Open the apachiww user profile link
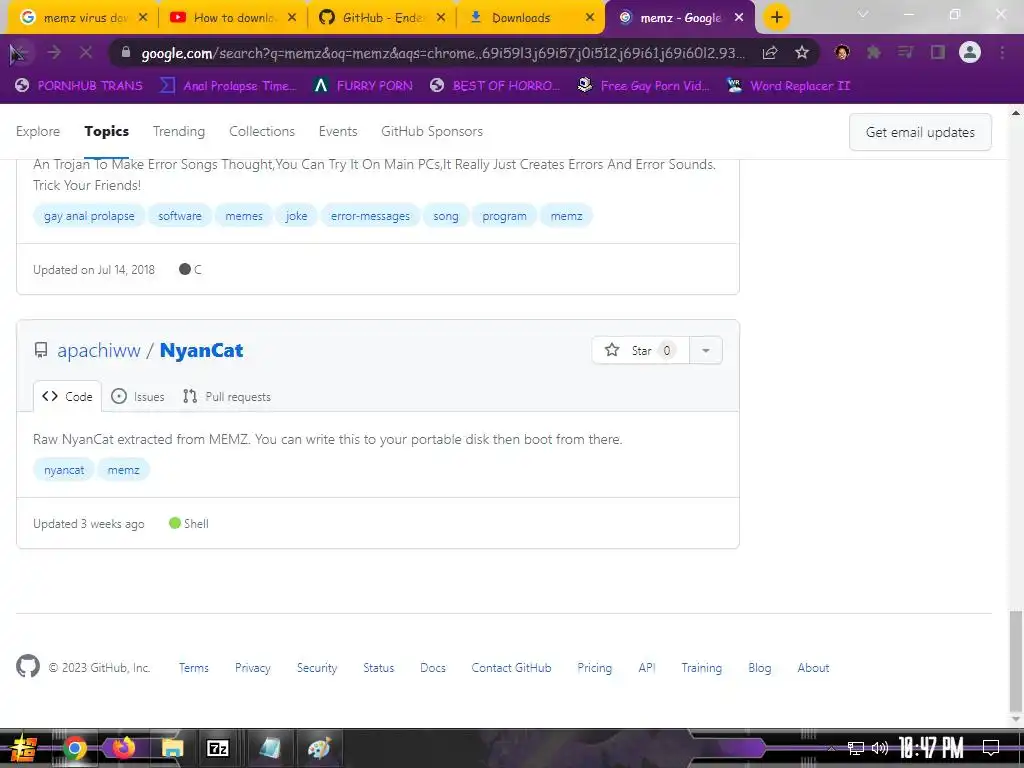1024x768 pixels. click(99, 351)
